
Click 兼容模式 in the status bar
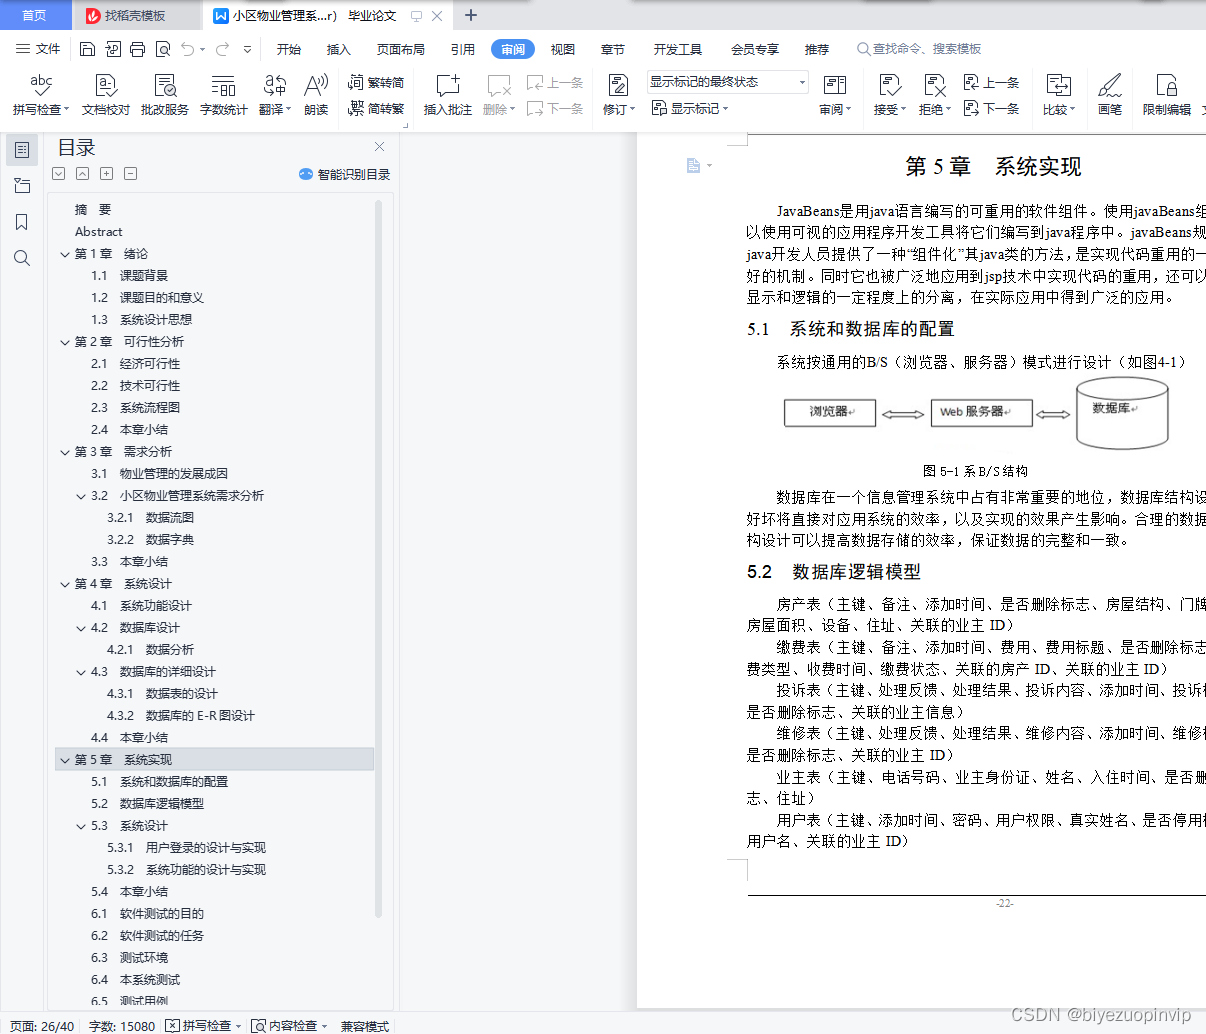pyautogui.click(x=364, y=1025)
